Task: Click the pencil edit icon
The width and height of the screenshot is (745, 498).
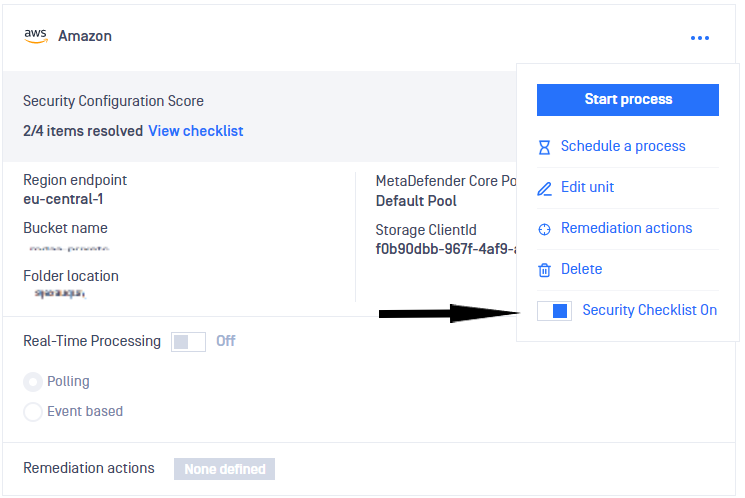Action: pos(544,189)
